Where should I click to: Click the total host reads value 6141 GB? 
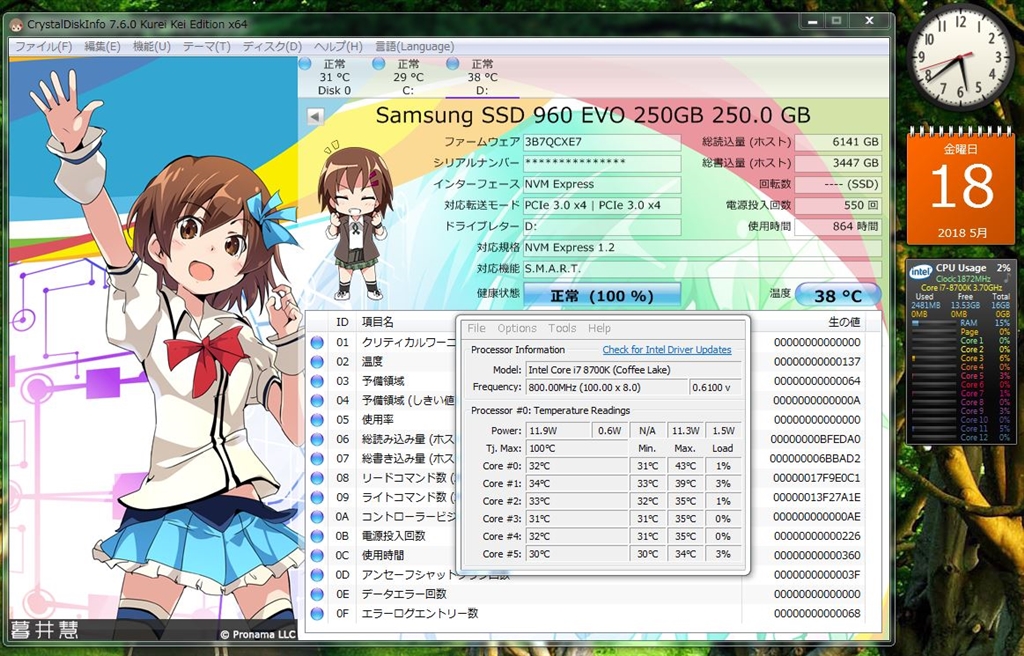point(838,142)
